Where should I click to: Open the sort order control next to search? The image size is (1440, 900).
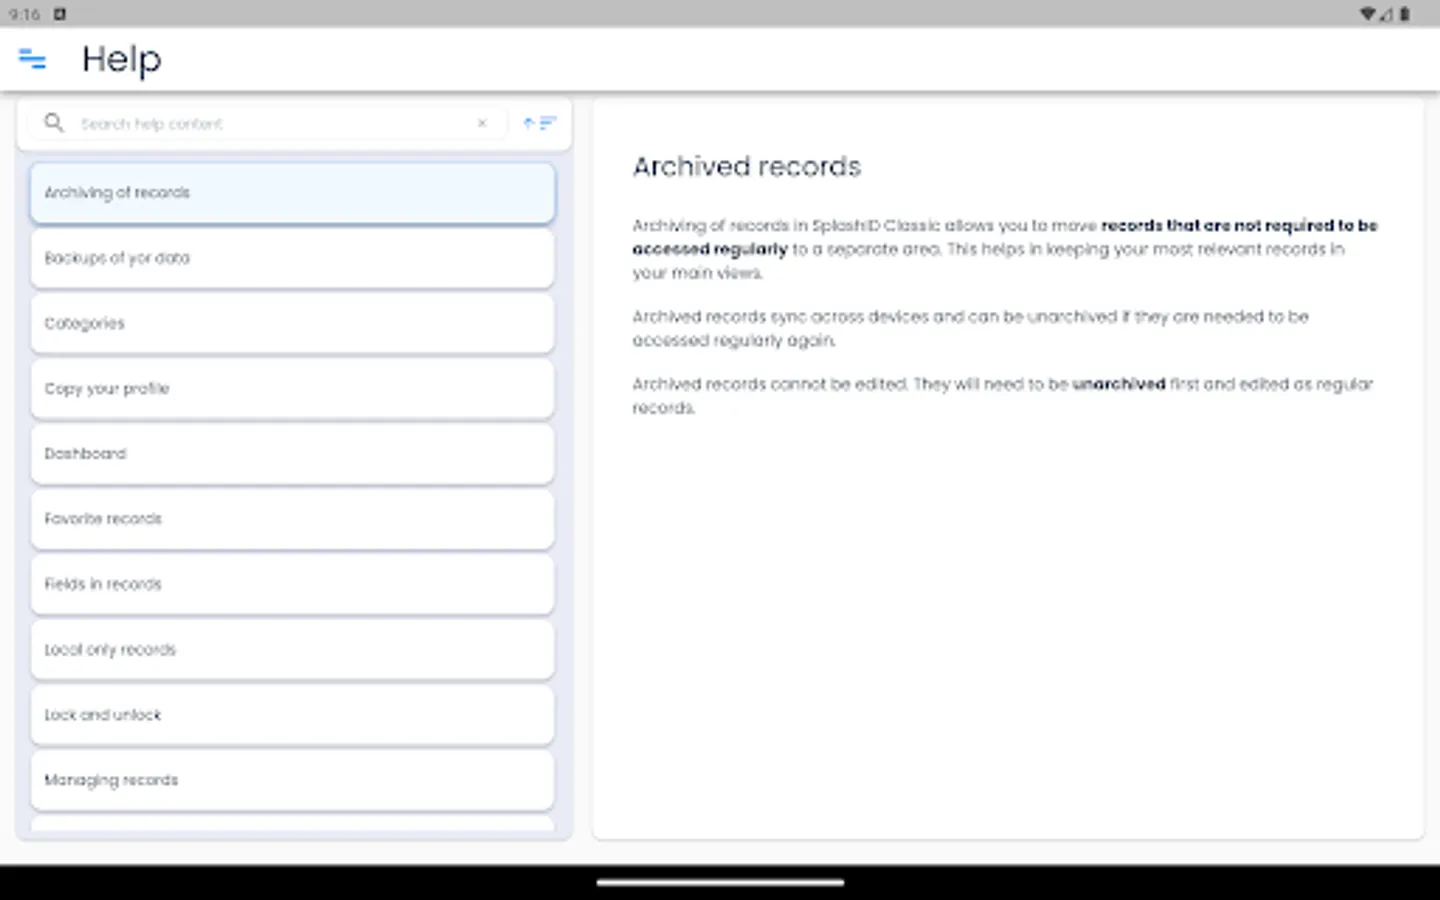538,123
